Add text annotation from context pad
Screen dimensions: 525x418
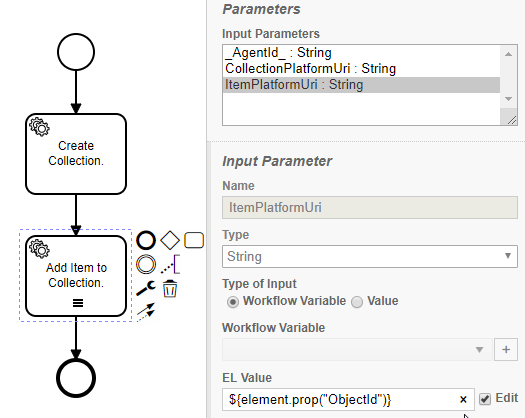pyautogui.click(x=170, y=264)
